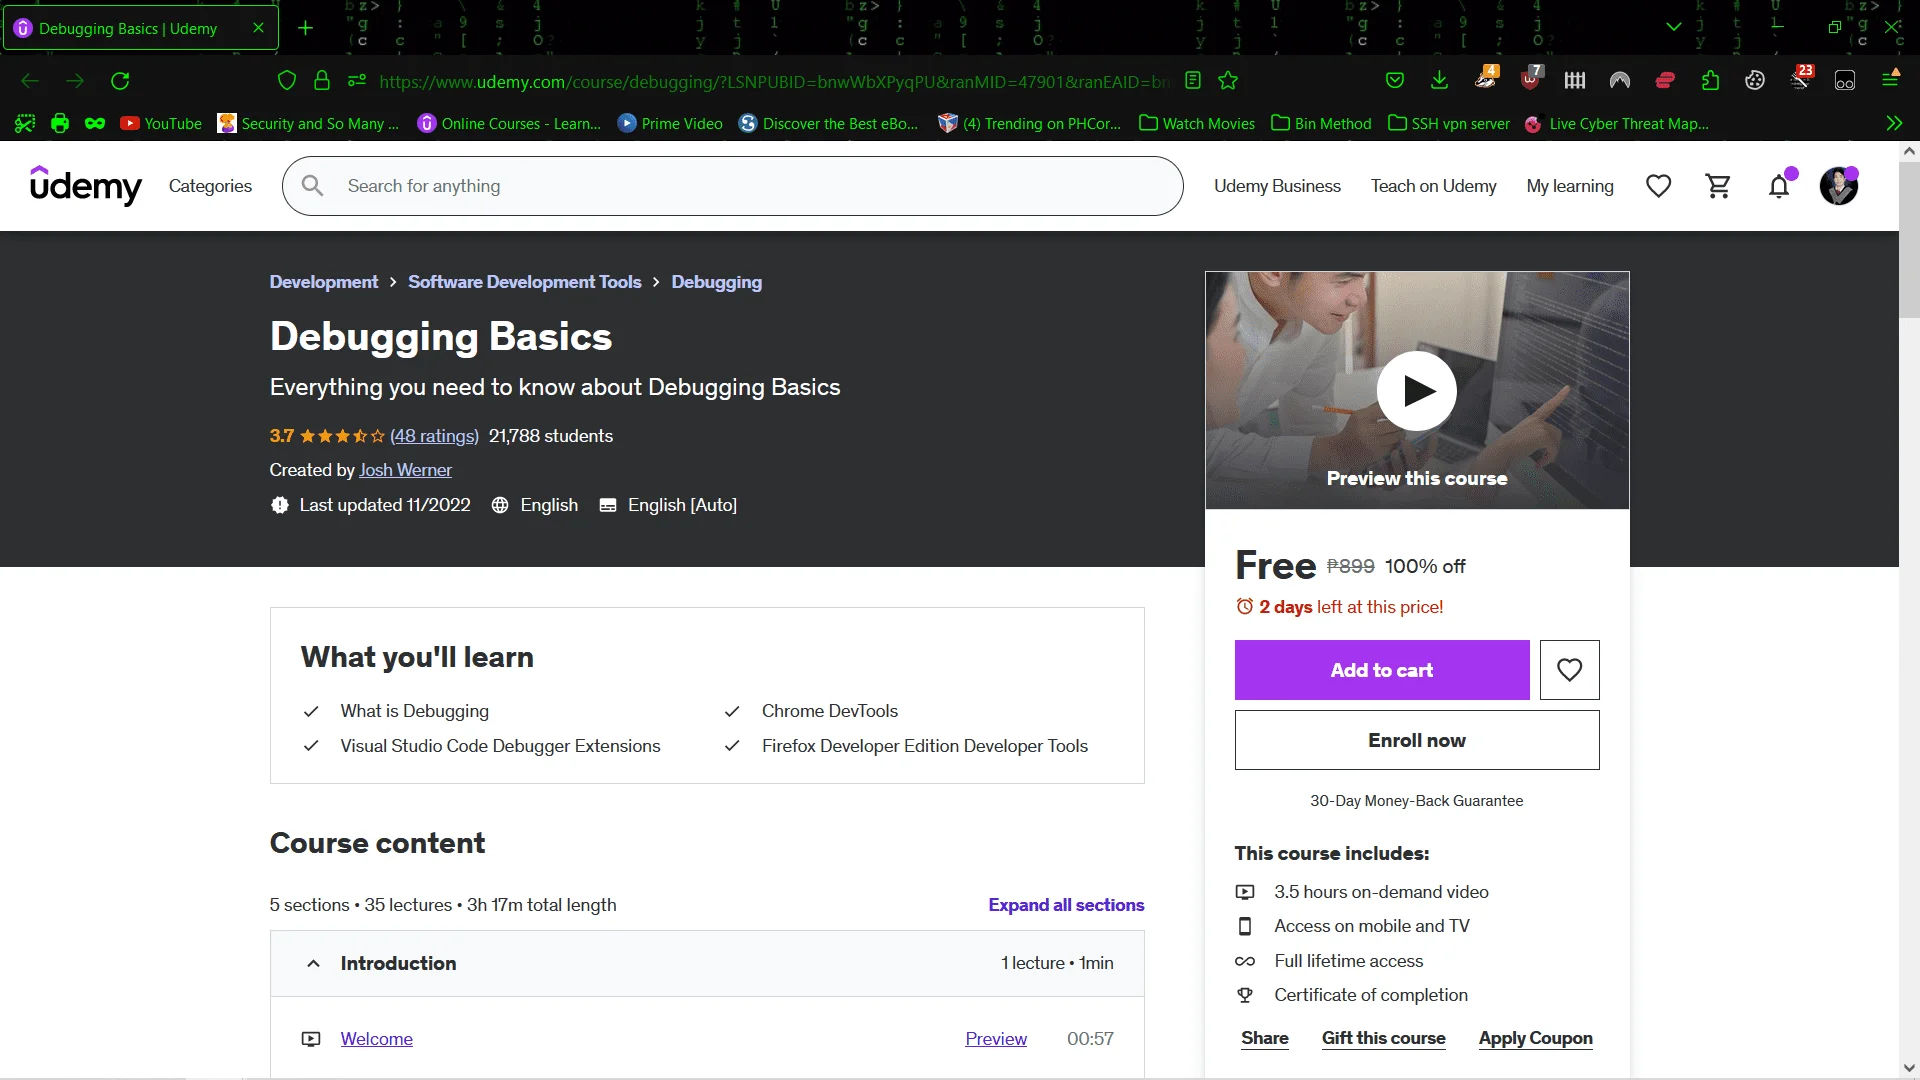Focus the Search for anything field
Screen dimensions: 1920x1080
[x=733, y=186]
